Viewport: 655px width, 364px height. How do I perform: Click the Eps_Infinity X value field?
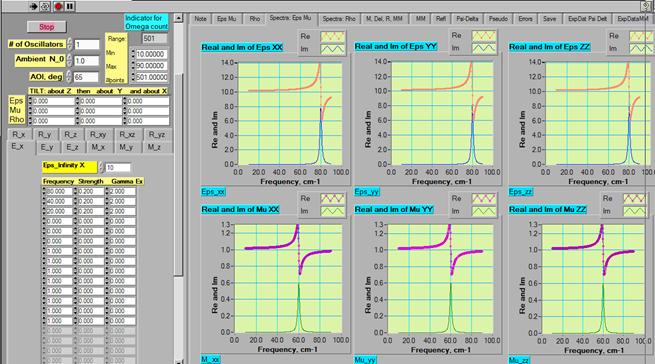tap(118, 168)
